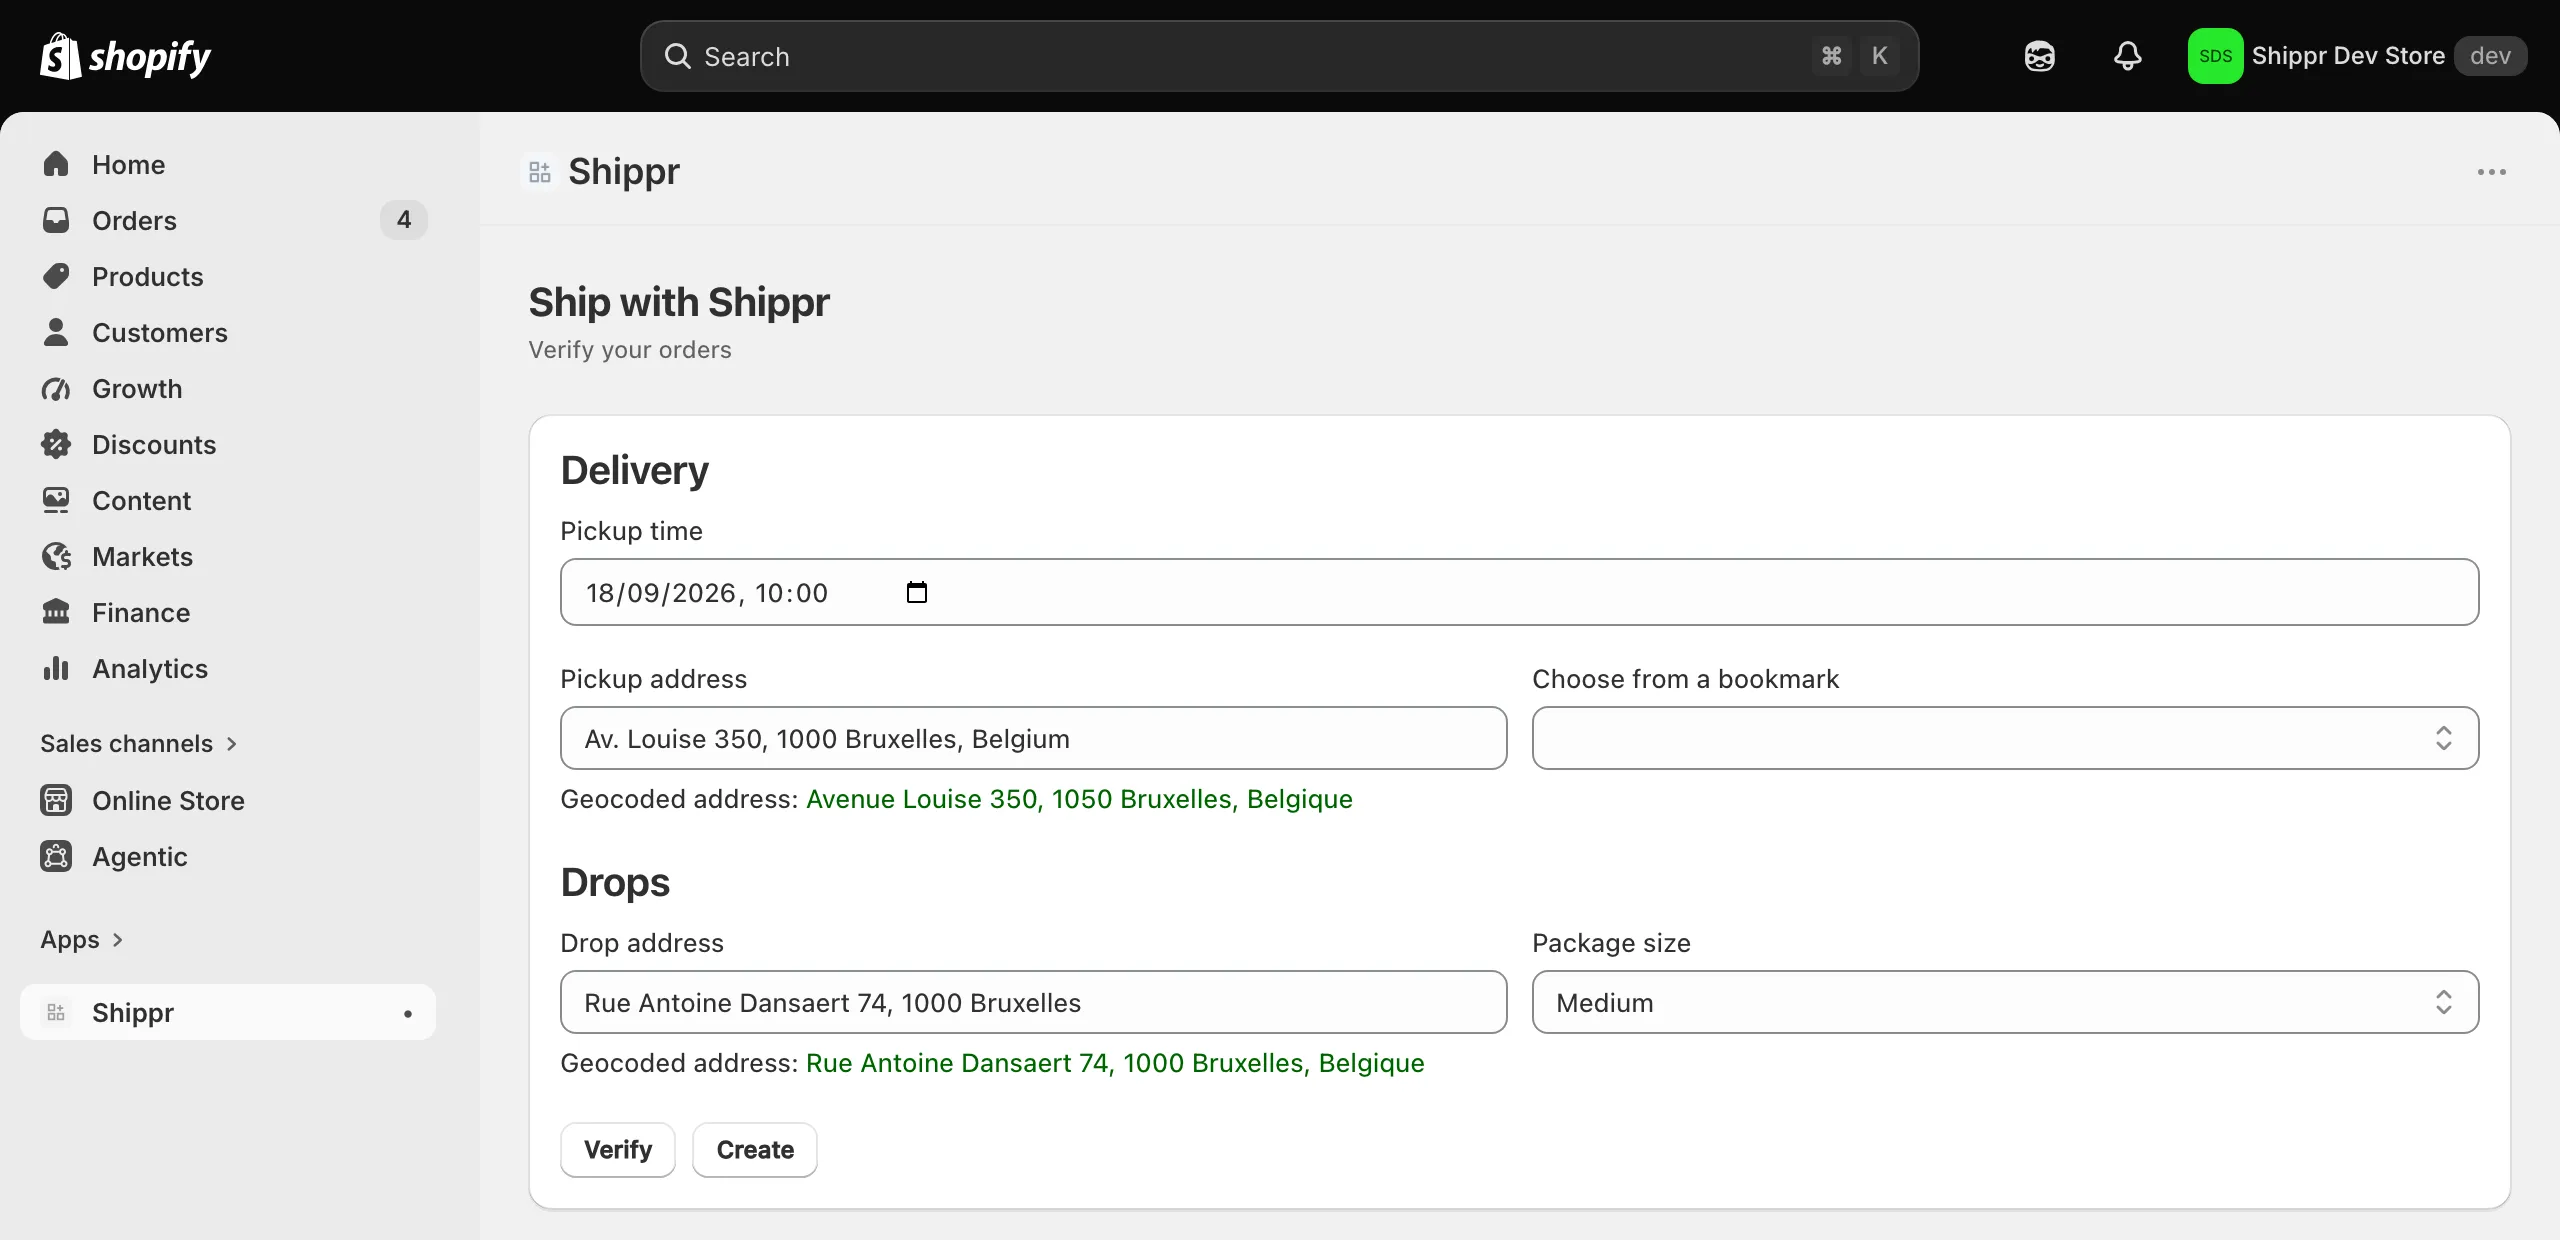Focus the Search bar
Viewport: 2560px width, 1240px height.
point(1279,56)
